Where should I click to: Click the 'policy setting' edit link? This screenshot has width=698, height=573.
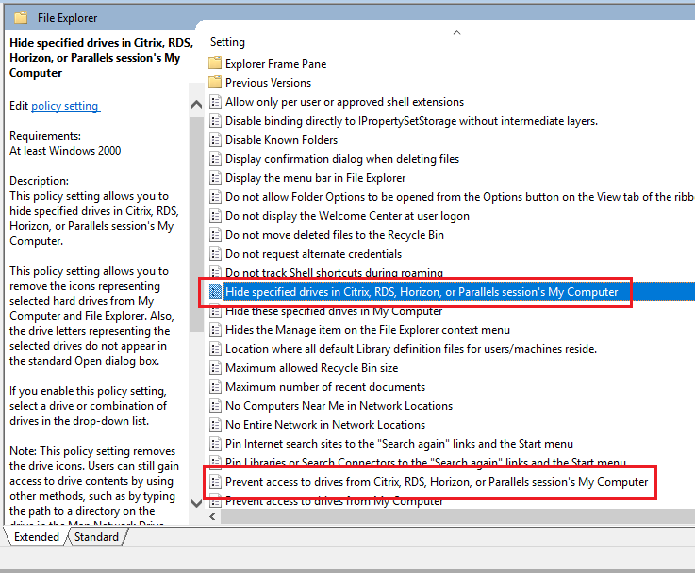[x=65, y=106]
